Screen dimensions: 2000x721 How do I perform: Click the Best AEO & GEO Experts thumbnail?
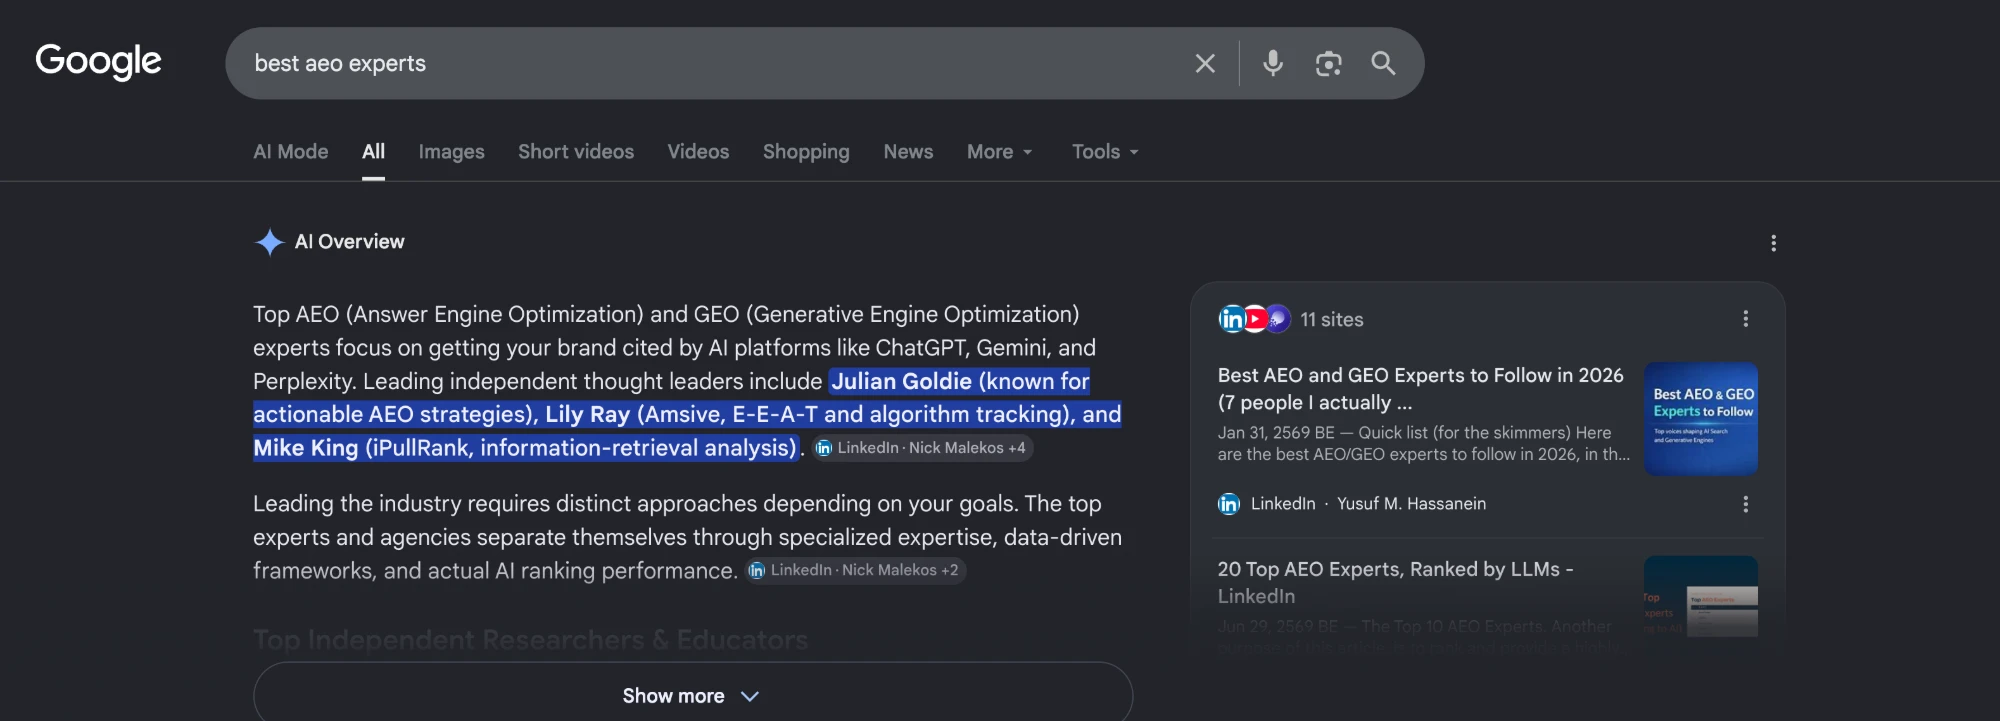tap(1700, 418)
